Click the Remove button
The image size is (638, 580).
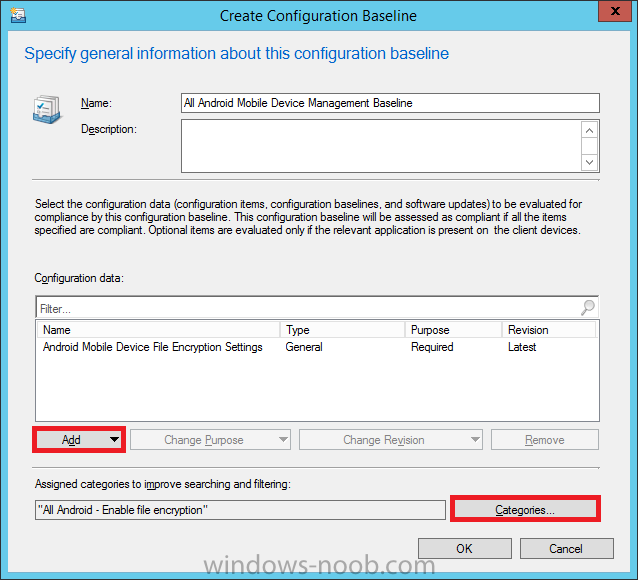(545, 440)
